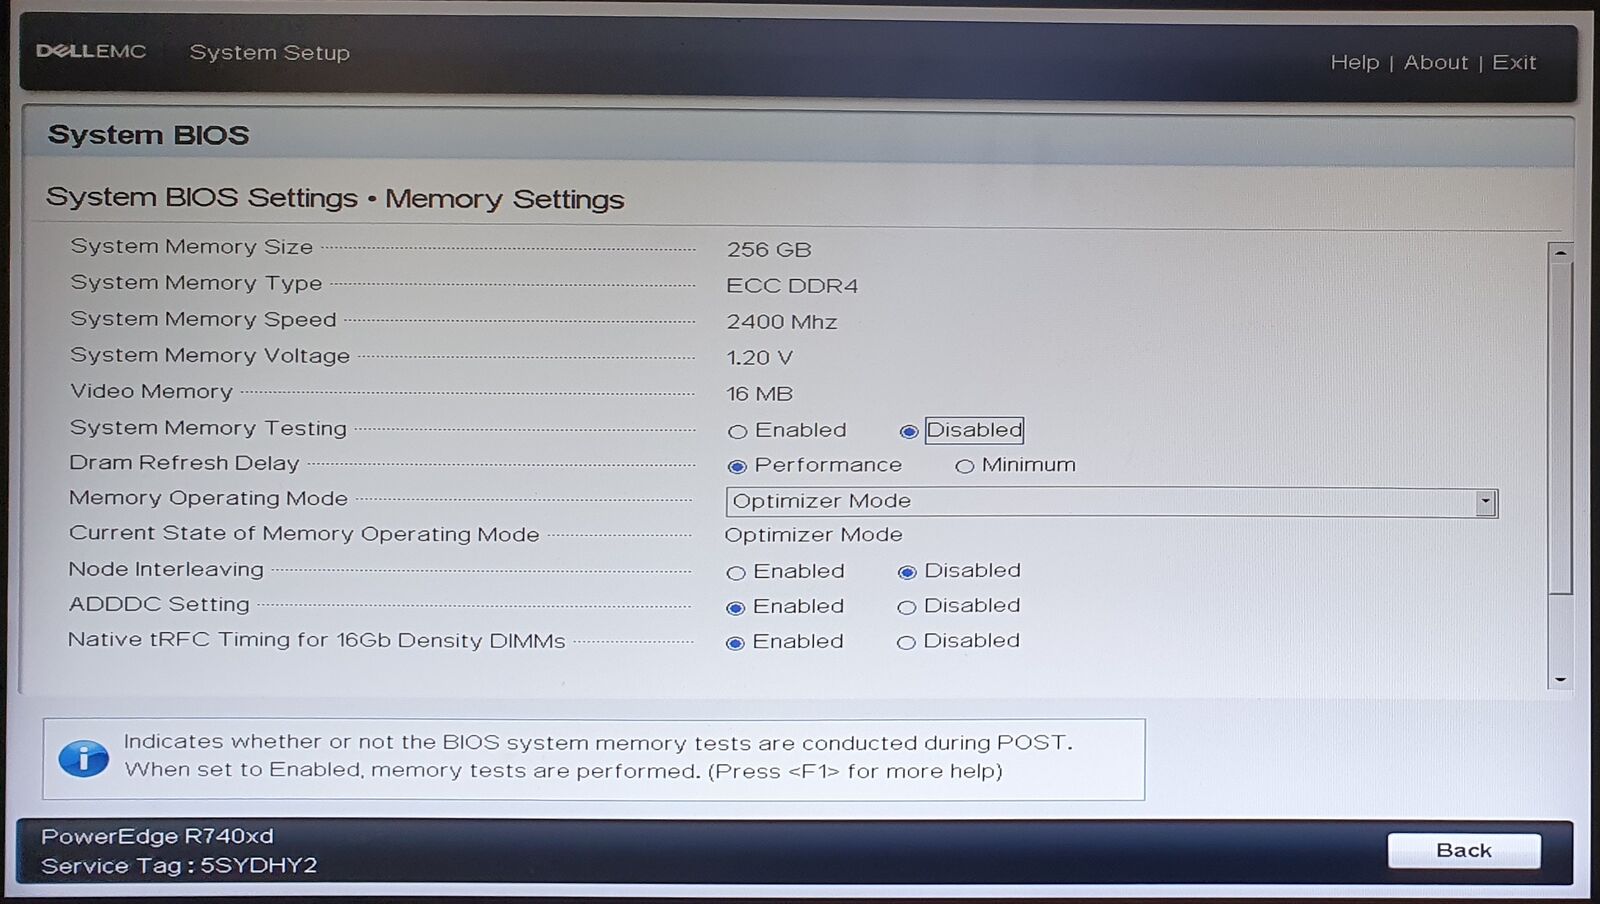Enable Node Interleaving
Image resolution: width=1600 pixels, height=904 pixels.
tap(736, 573)
